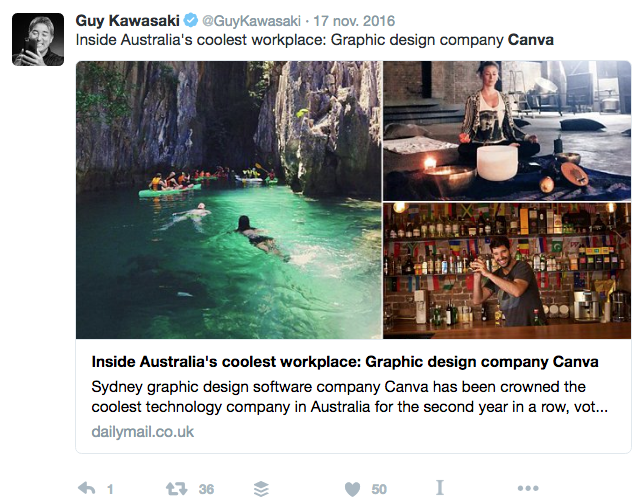Open the bartender photo
Screen dimensions: 644x504
click(x=506, y=270)
